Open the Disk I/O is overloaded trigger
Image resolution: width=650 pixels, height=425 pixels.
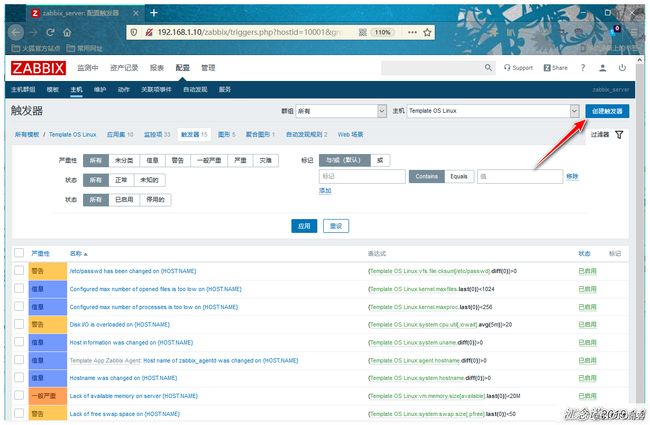tap(120, 325)
